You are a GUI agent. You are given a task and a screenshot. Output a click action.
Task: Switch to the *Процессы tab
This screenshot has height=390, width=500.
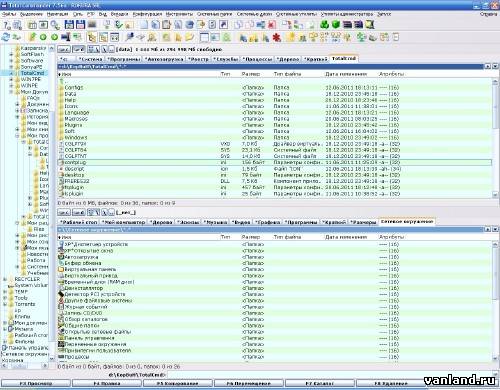(257, 59)
